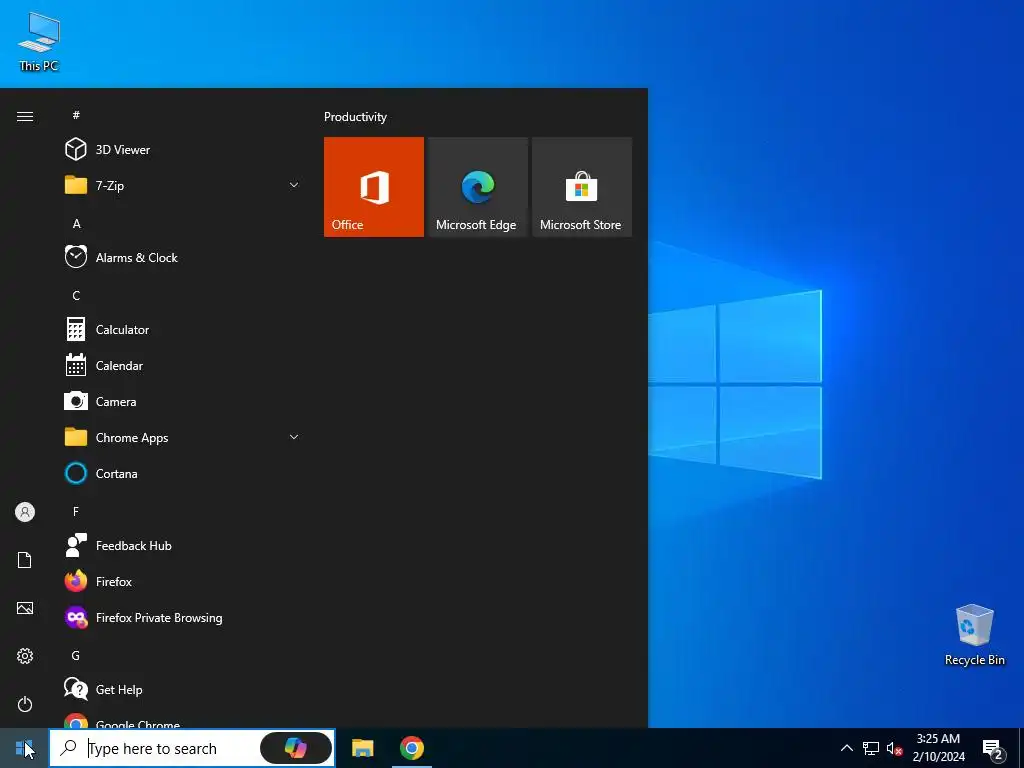Open the network status tray icon
The image size is (1024, 768).
pos(871,748)
